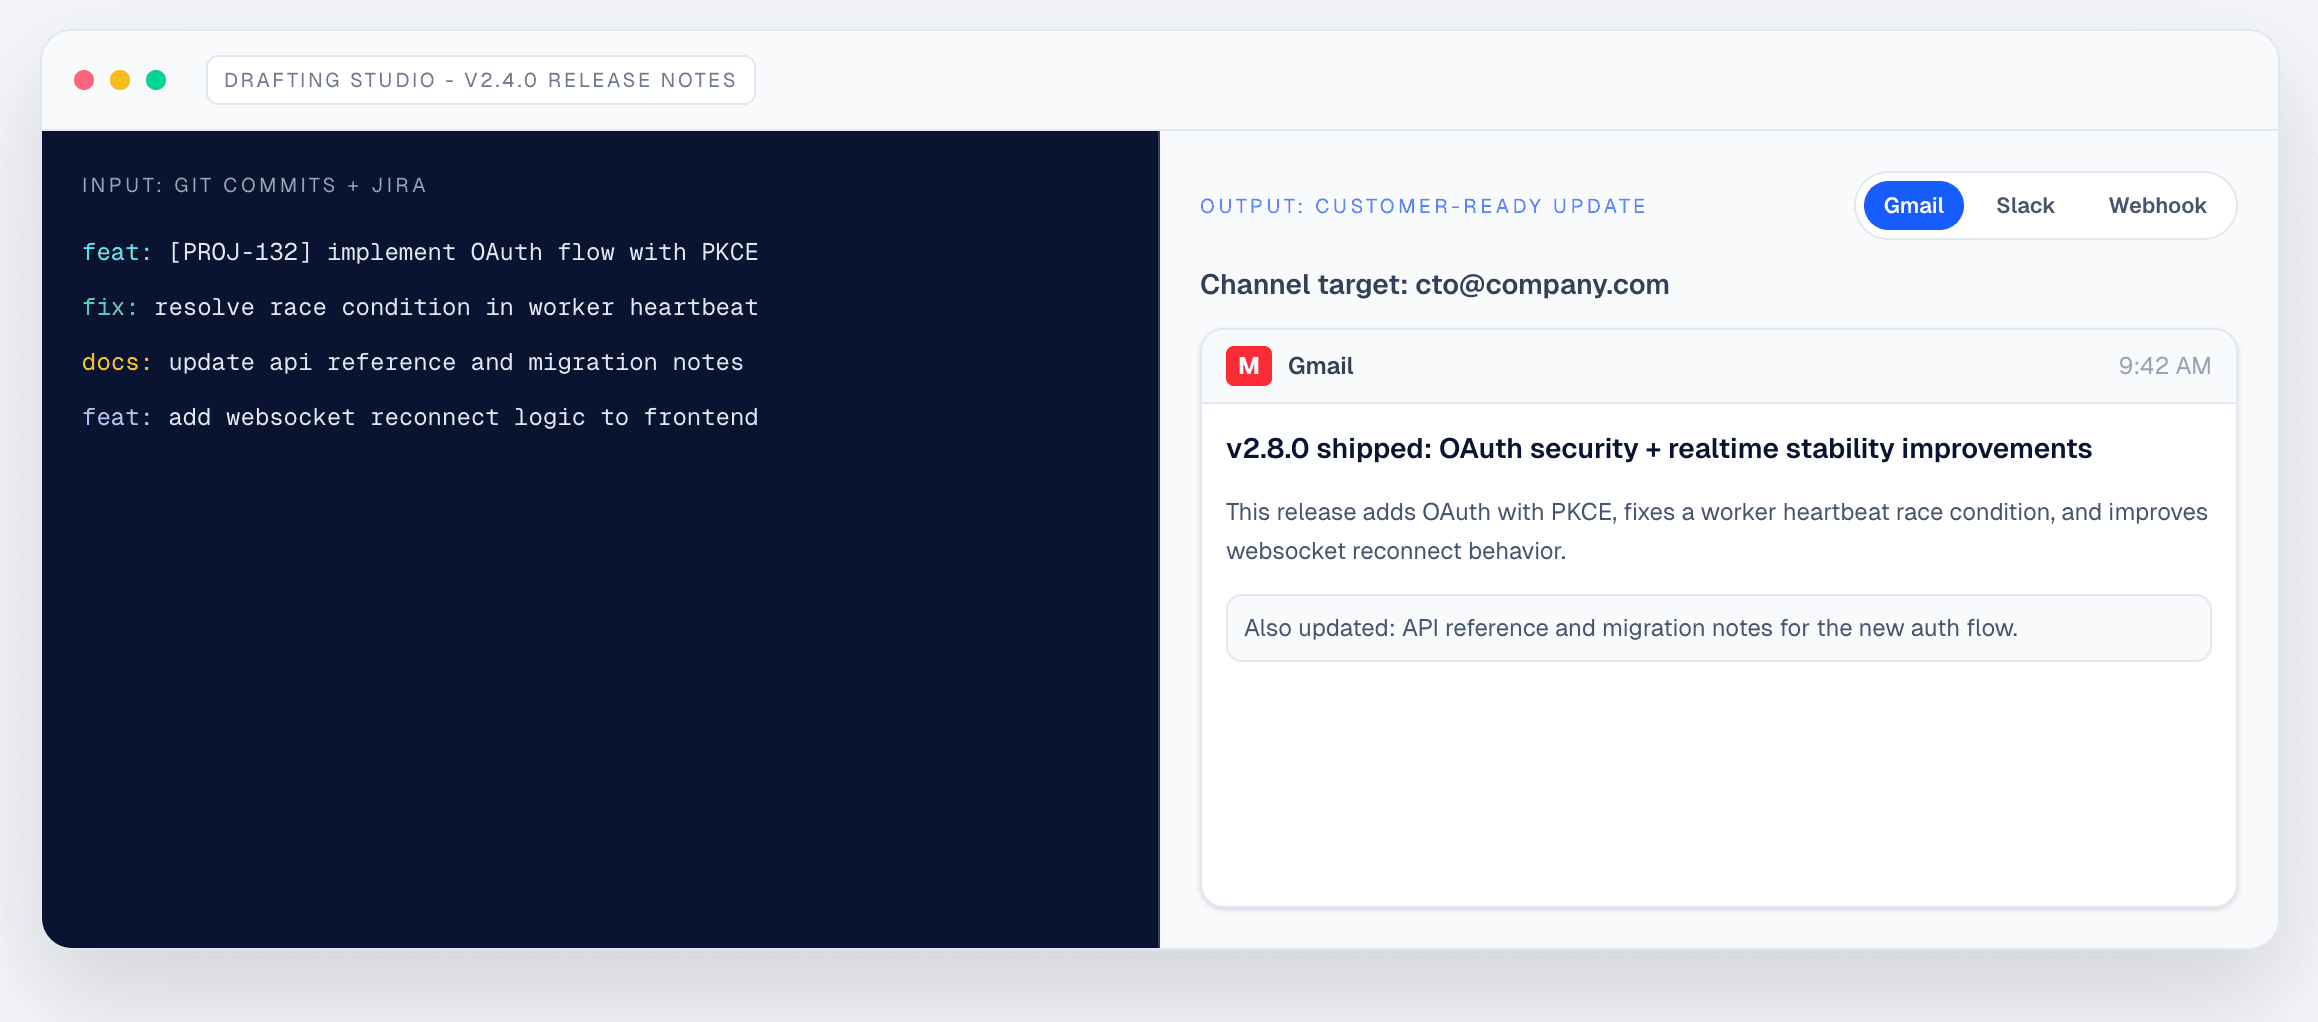Switch output to Webhook

pos(2157,205)
